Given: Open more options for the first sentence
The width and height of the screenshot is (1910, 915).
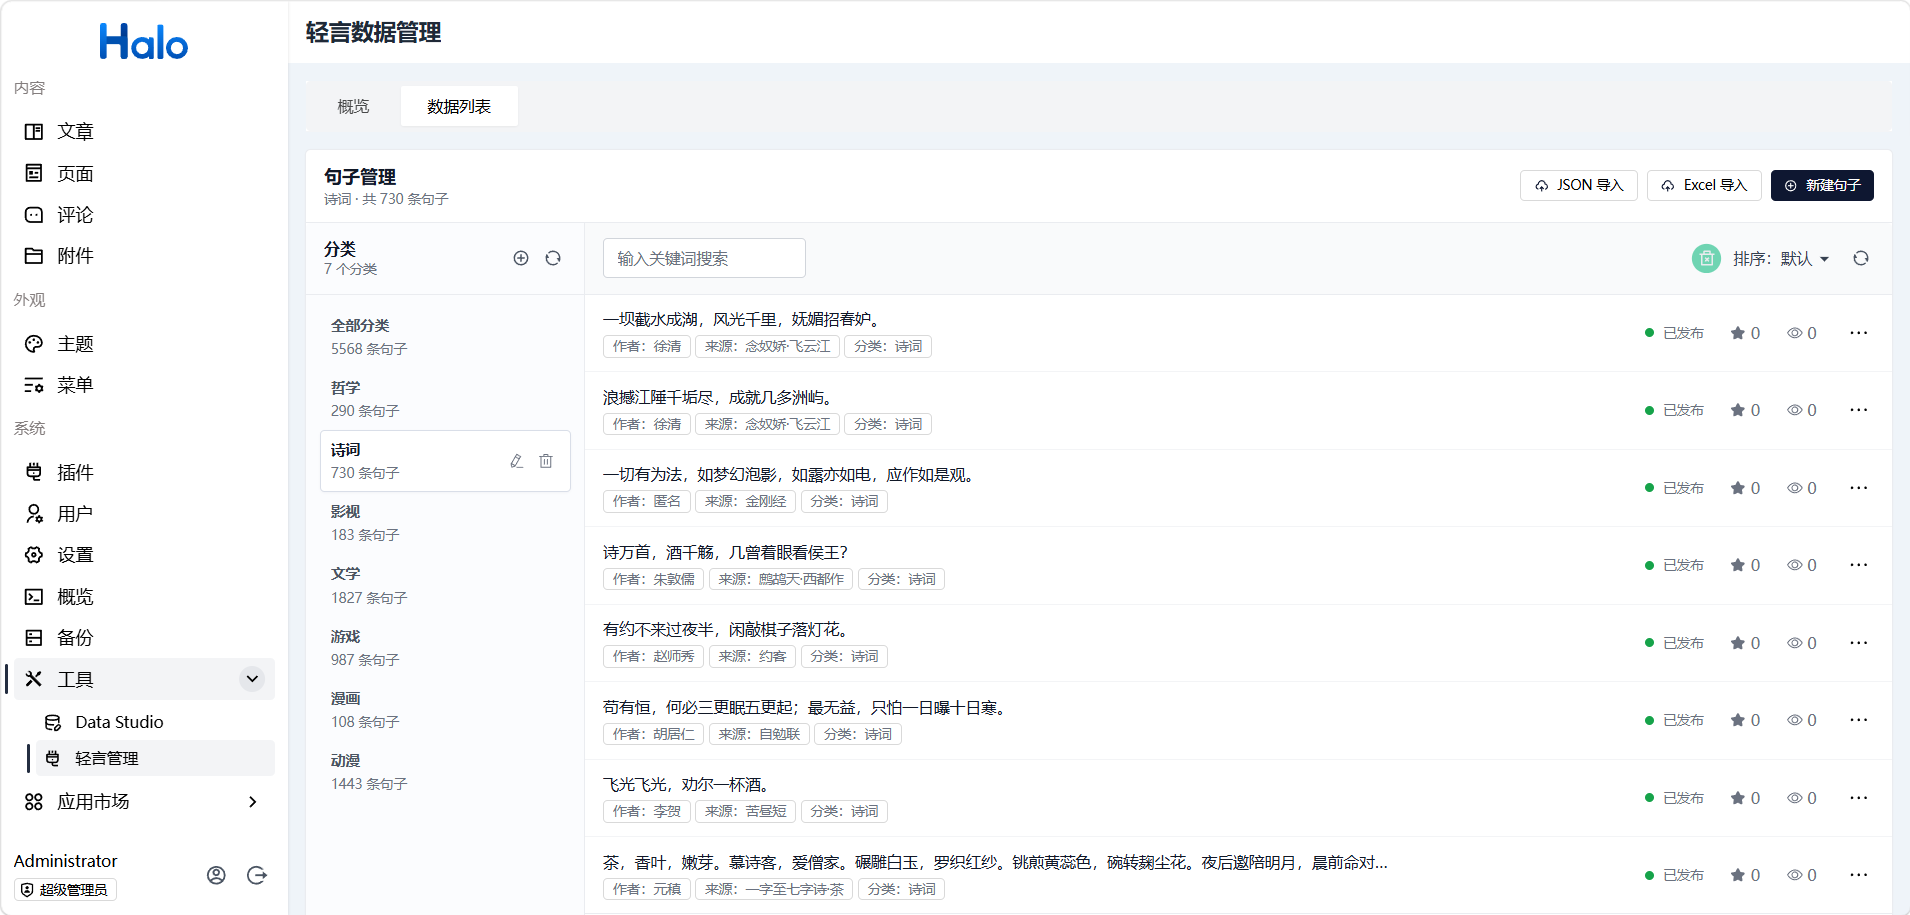Looking at the screenshot, I should pos(1858,333).
